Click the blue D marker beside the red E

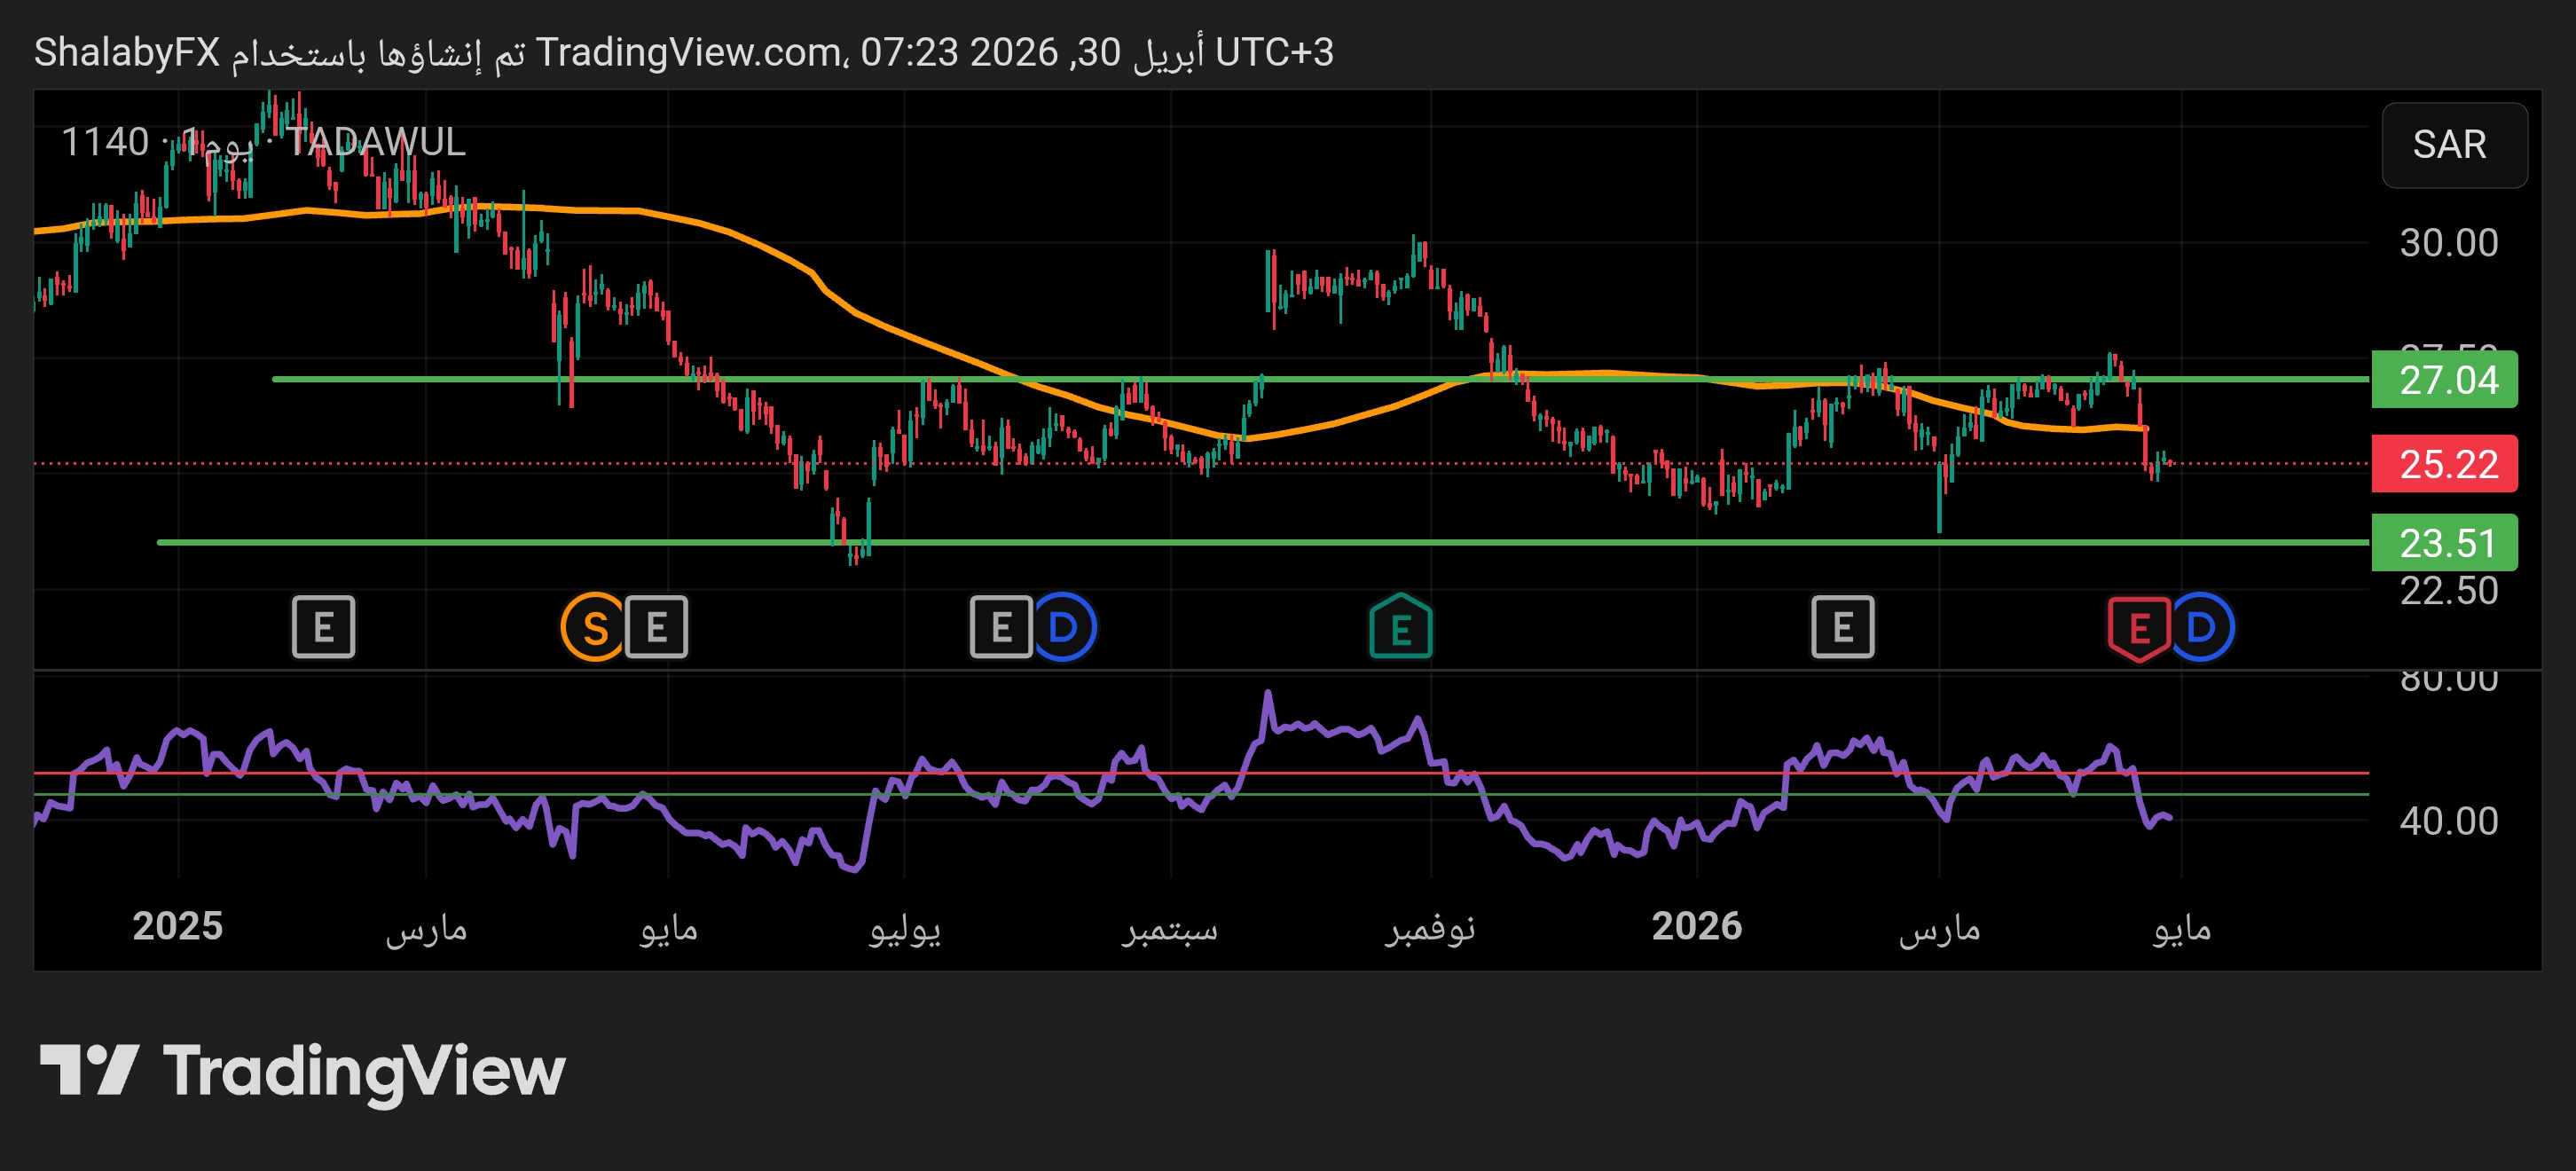coord(2200,627)
